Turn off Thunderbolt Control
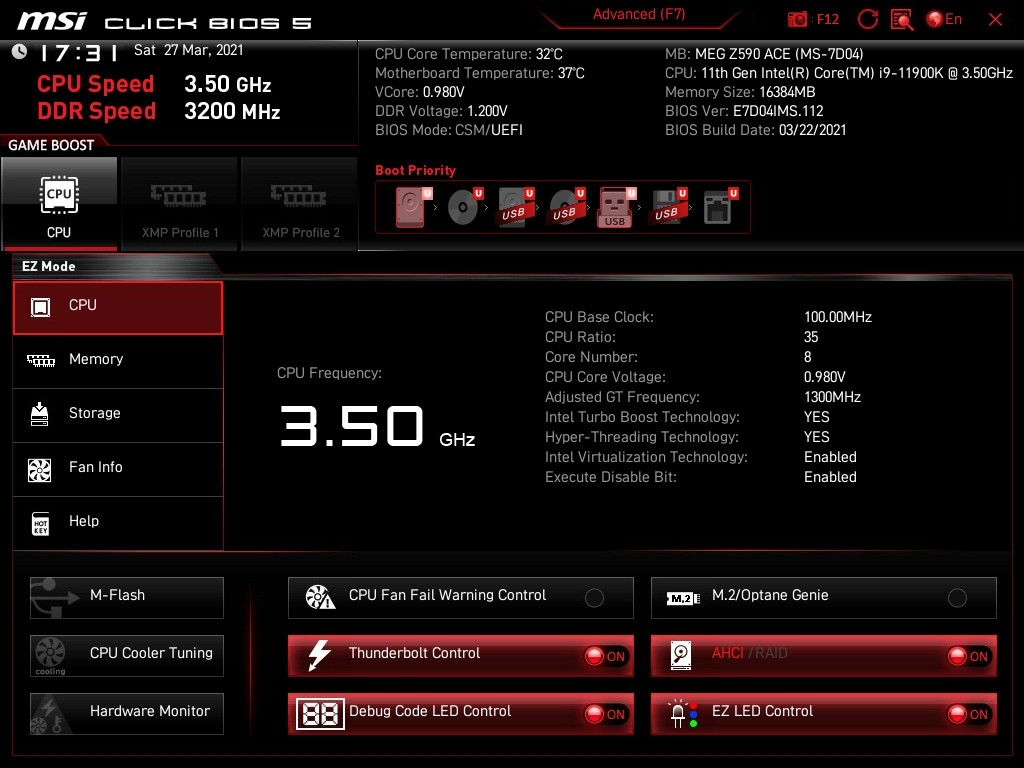 click(x=606, y=656)
